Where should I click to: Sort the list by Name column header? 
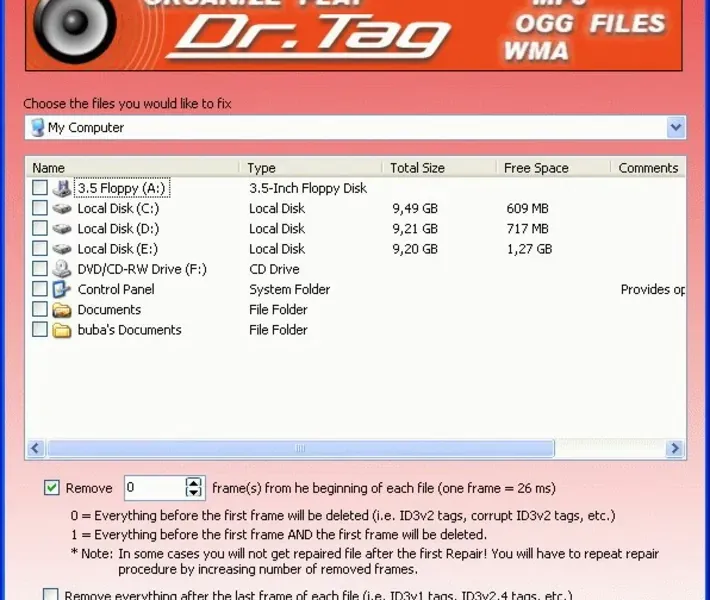[x=132, y=168]
